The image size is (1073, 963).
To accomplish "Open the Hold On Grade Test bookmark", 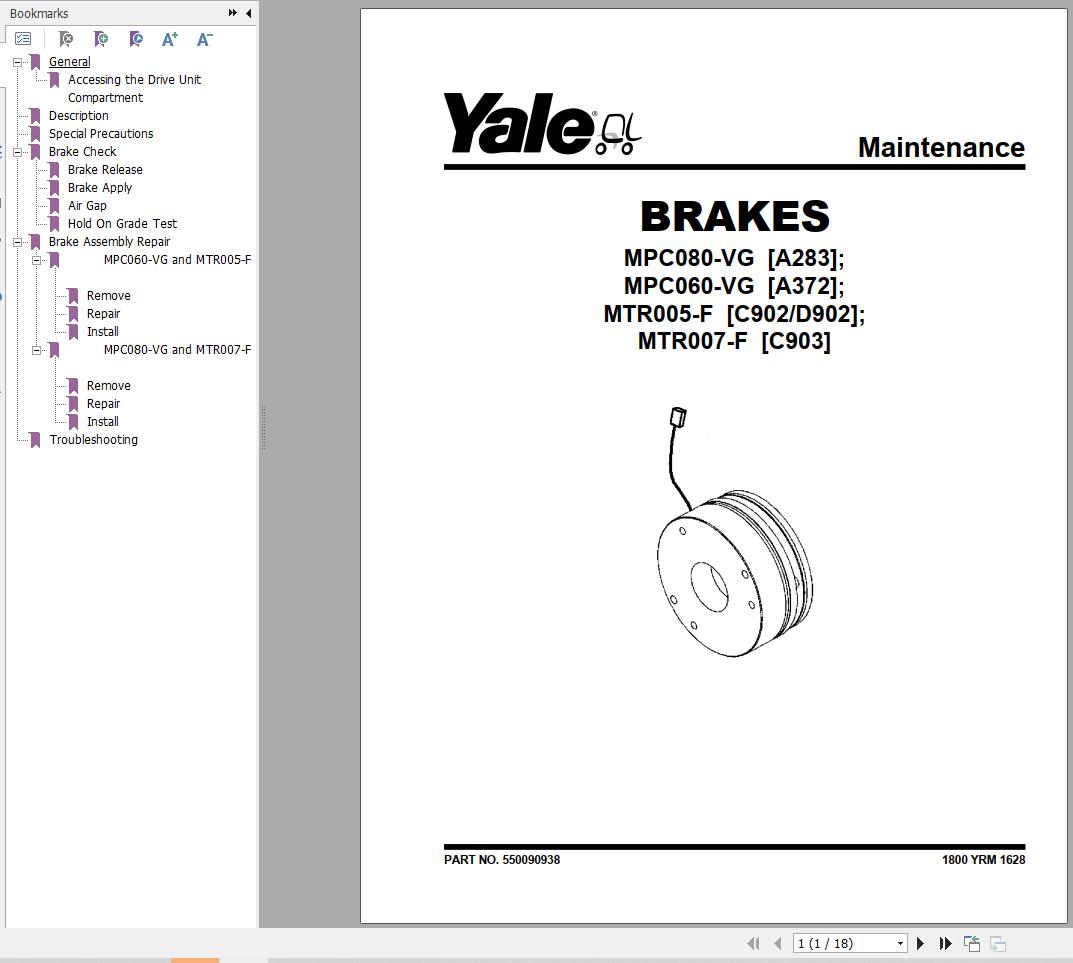I will coord(122,223).
